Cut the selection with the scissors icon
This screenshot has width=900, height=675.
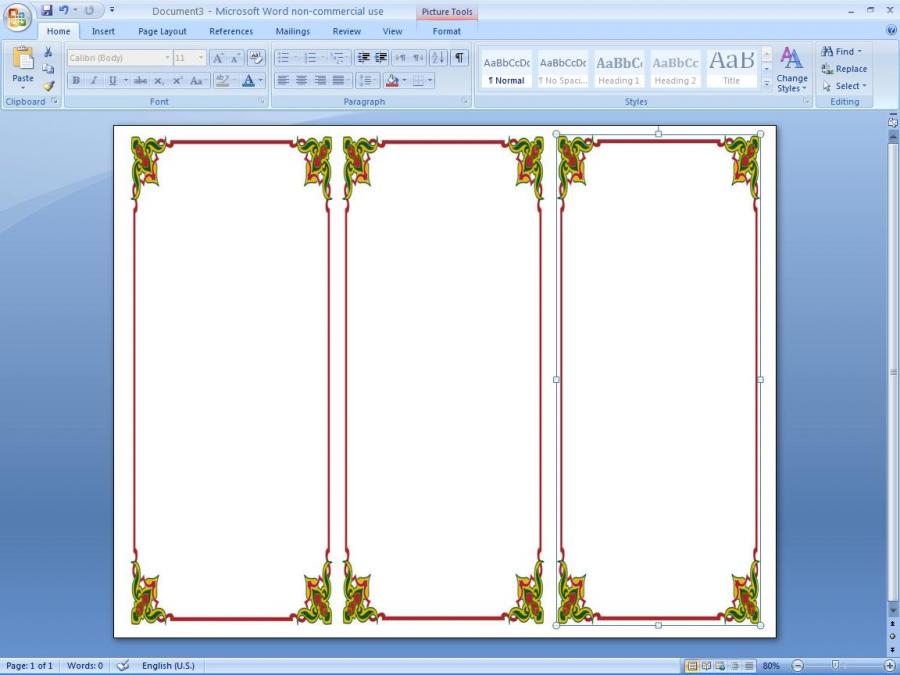[x=48, y=52]
